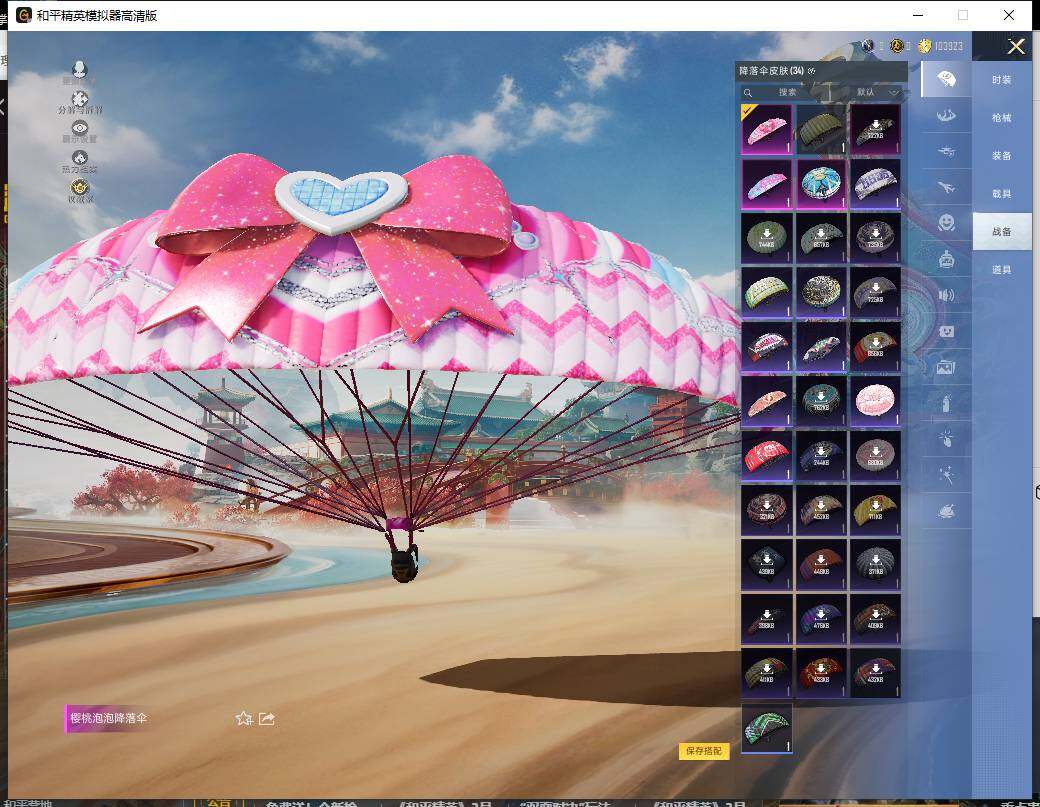The width and height of the screenshot is (1040, 807).
Task: Select the green zigzag parachute in last row
Action: pos(767,728)
